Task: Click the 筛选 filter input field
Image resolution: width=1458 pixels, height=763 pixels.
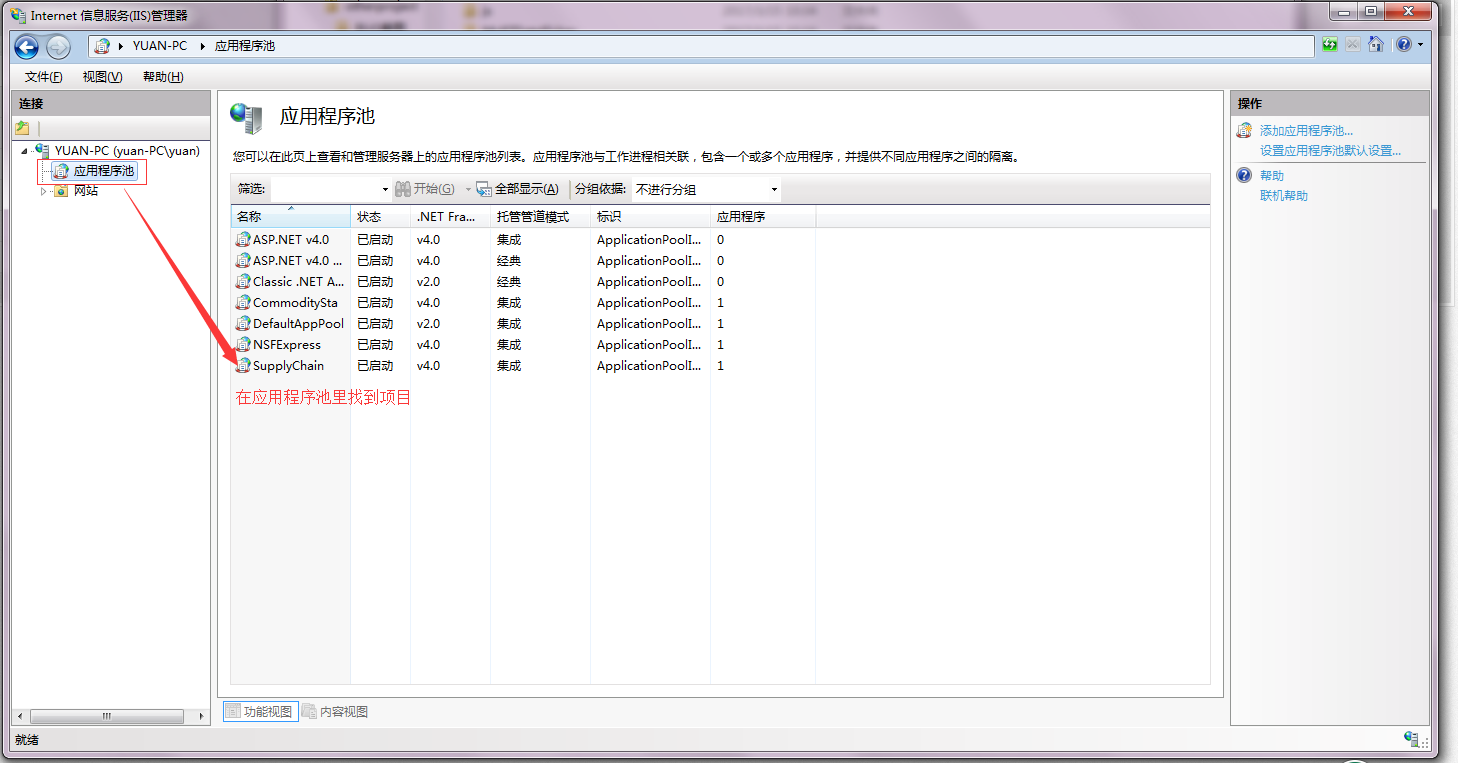Action: [x=325, y=189]
